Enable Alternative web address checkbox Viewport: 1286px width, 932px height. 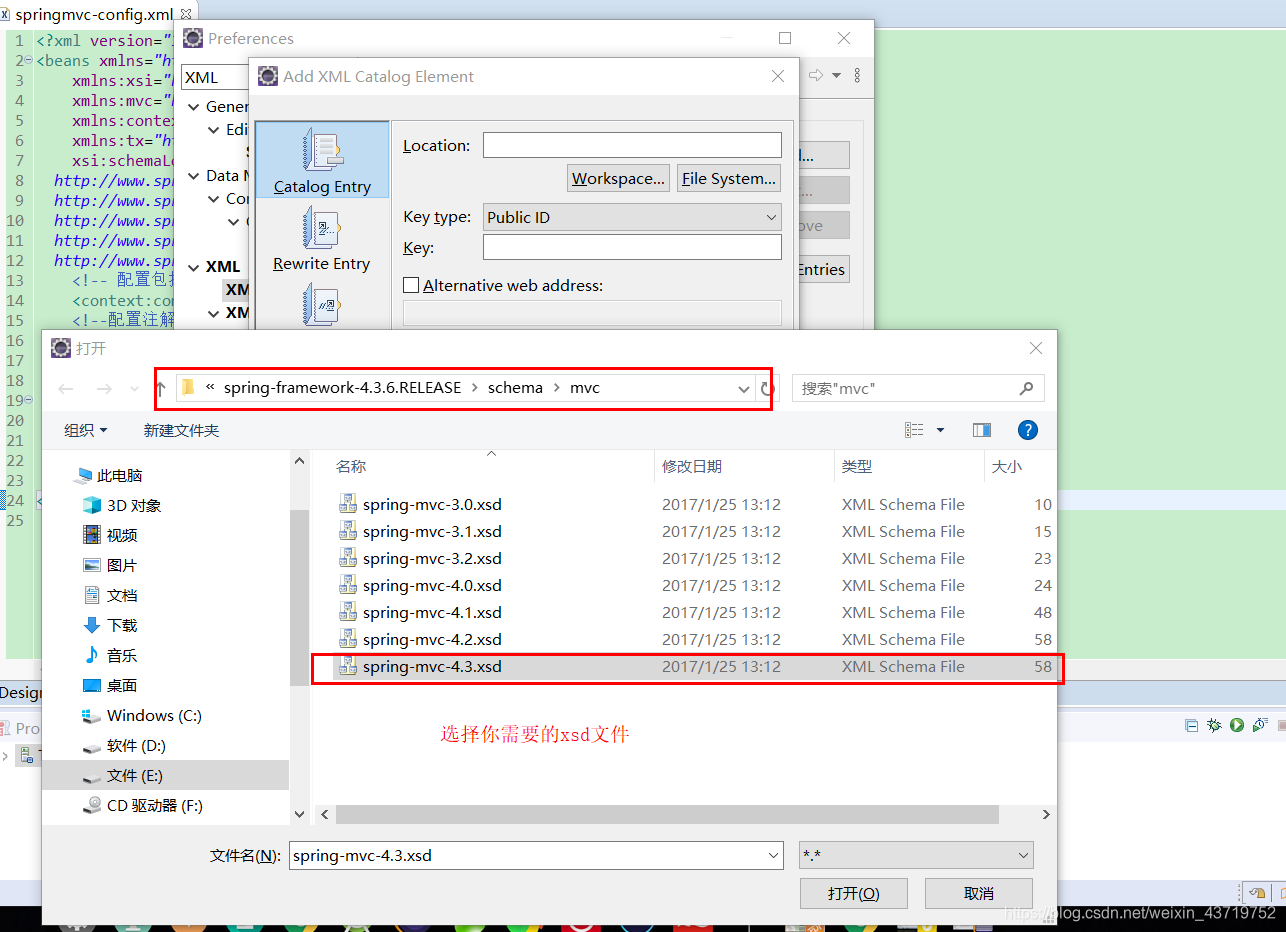(411, 285)
